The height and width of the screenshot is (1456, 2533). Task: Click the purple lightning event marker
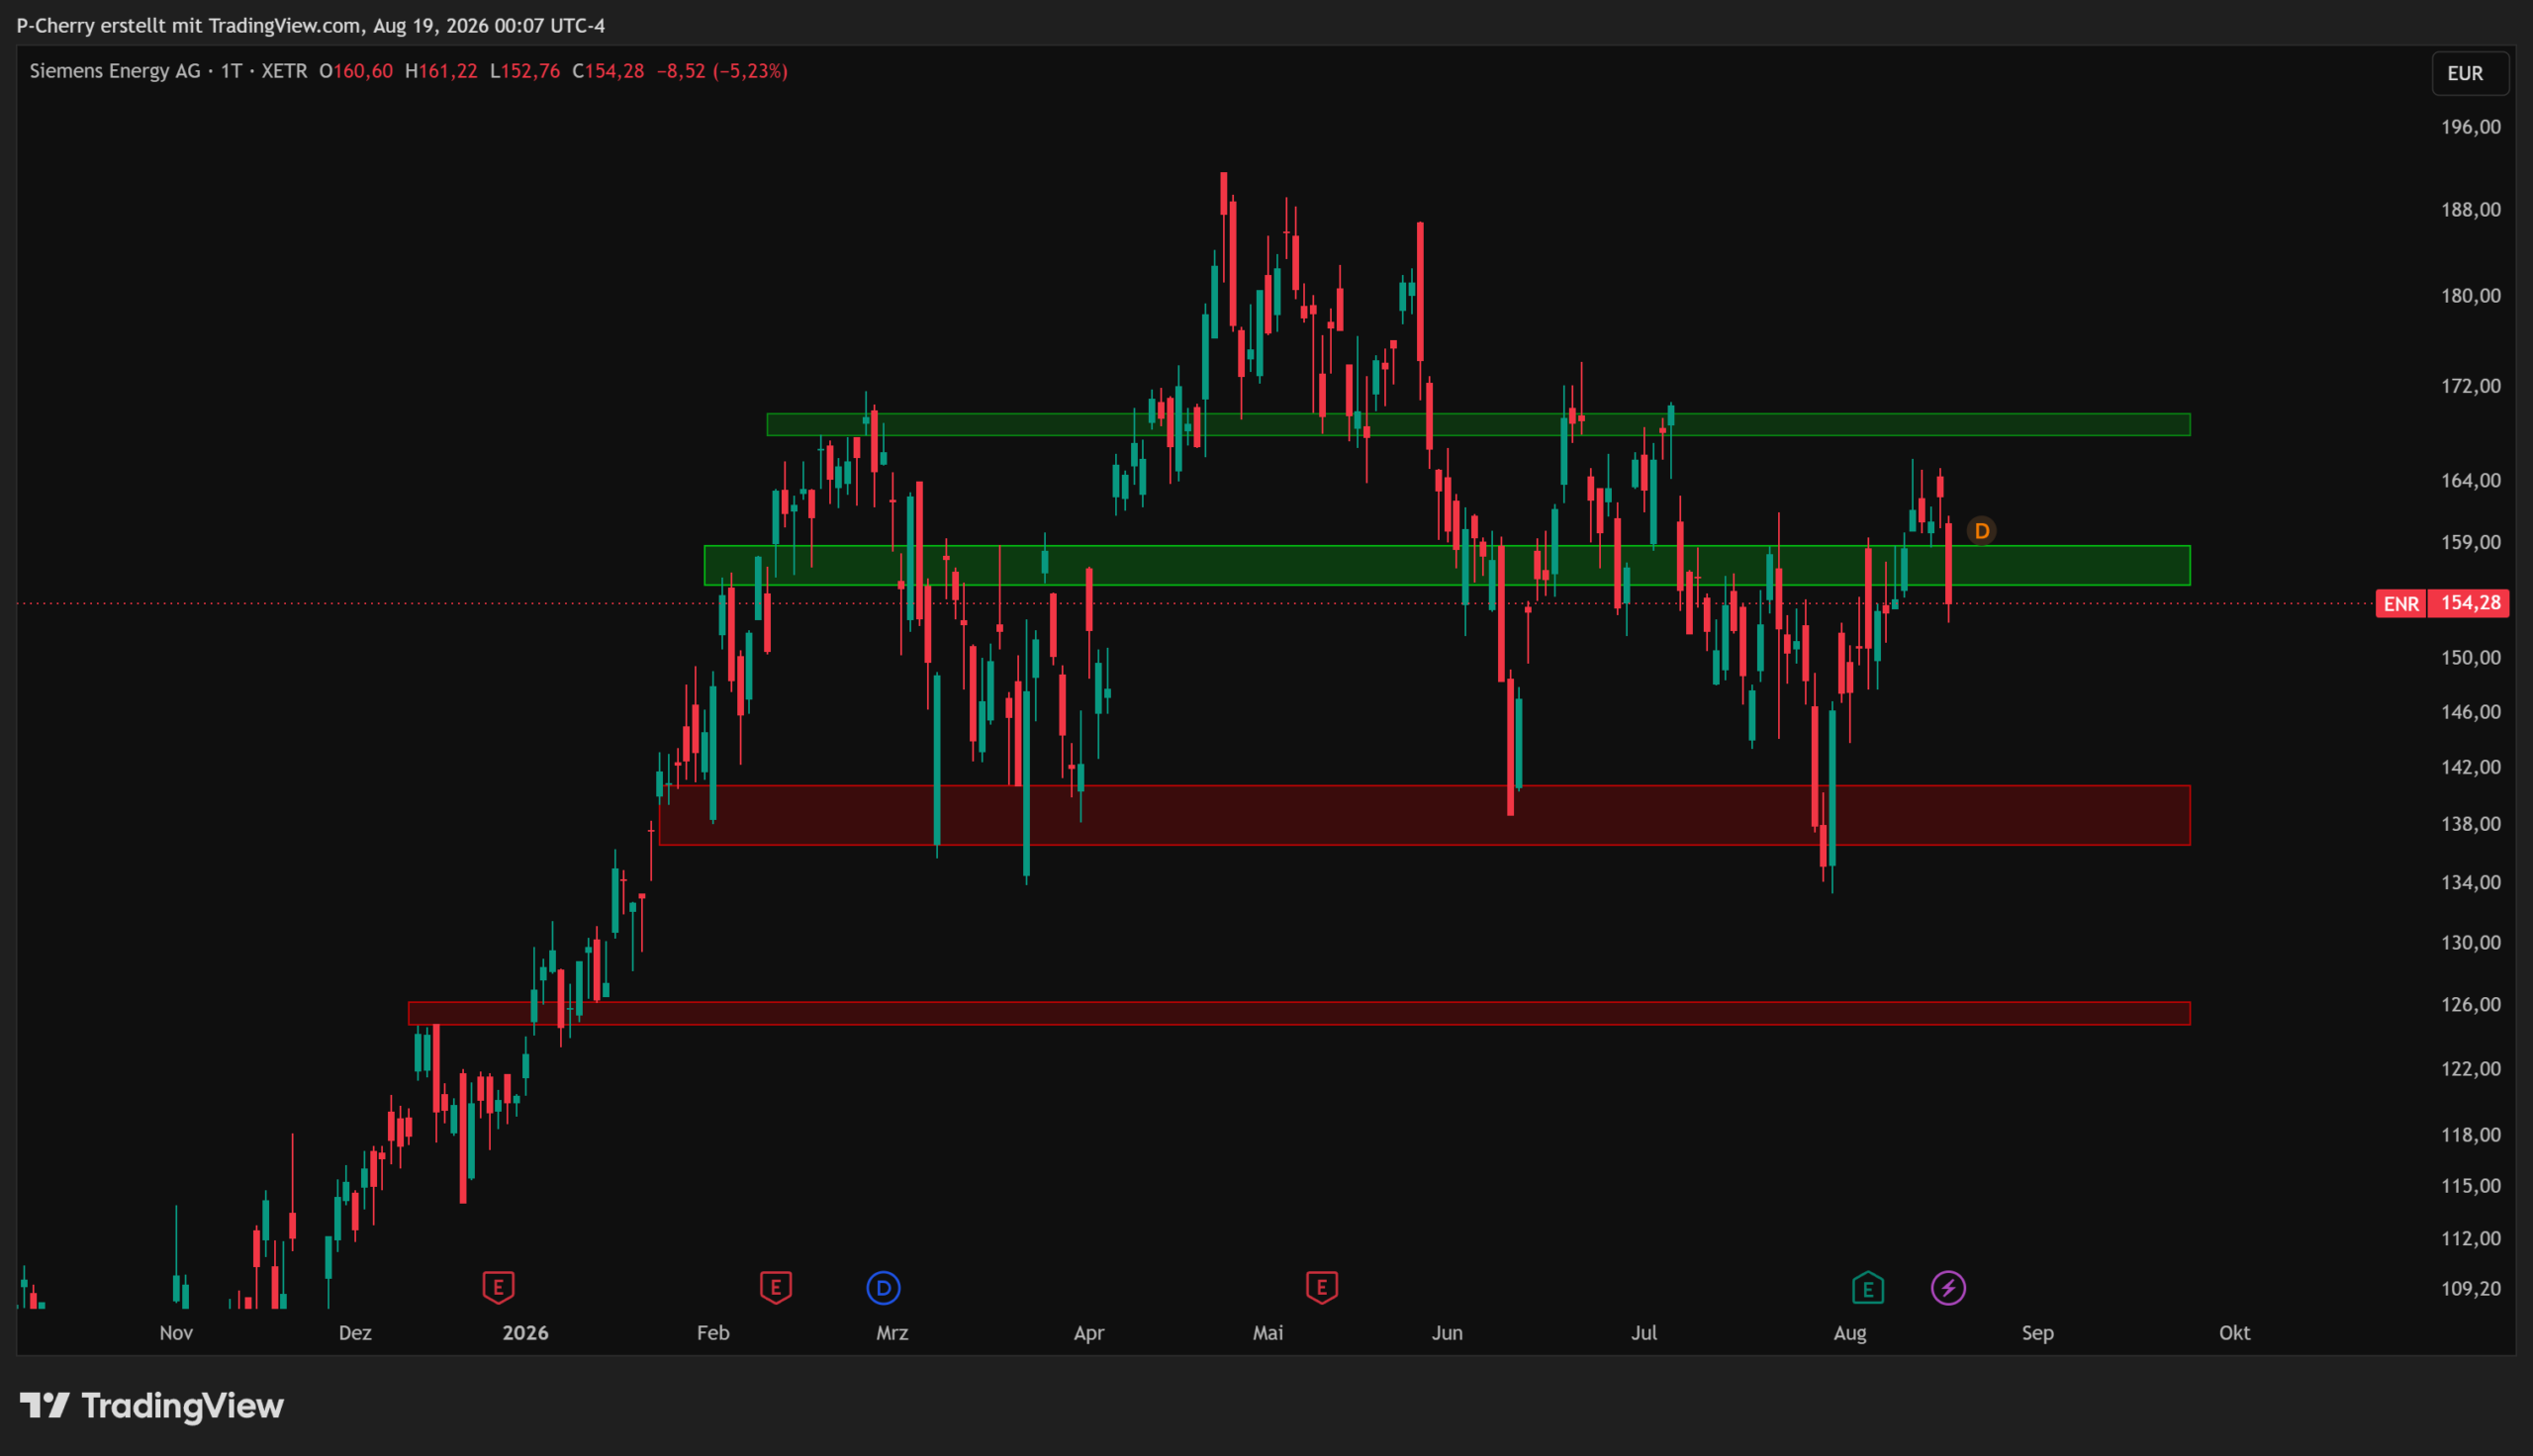1948,1288
